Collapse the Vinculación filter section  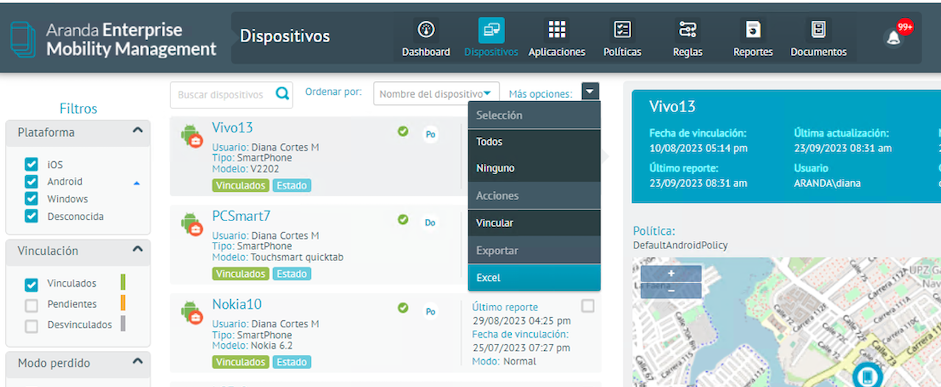[137, 249]
